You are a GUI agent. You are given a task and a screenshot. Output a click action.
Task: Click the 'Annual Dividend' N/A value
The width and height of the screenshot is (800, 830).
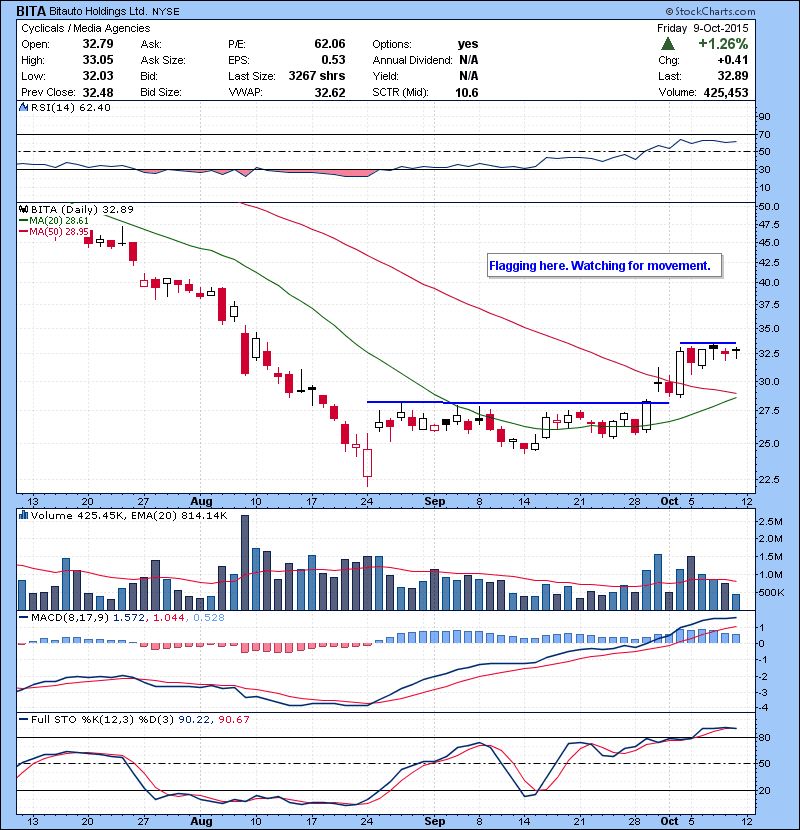[469, 60]
